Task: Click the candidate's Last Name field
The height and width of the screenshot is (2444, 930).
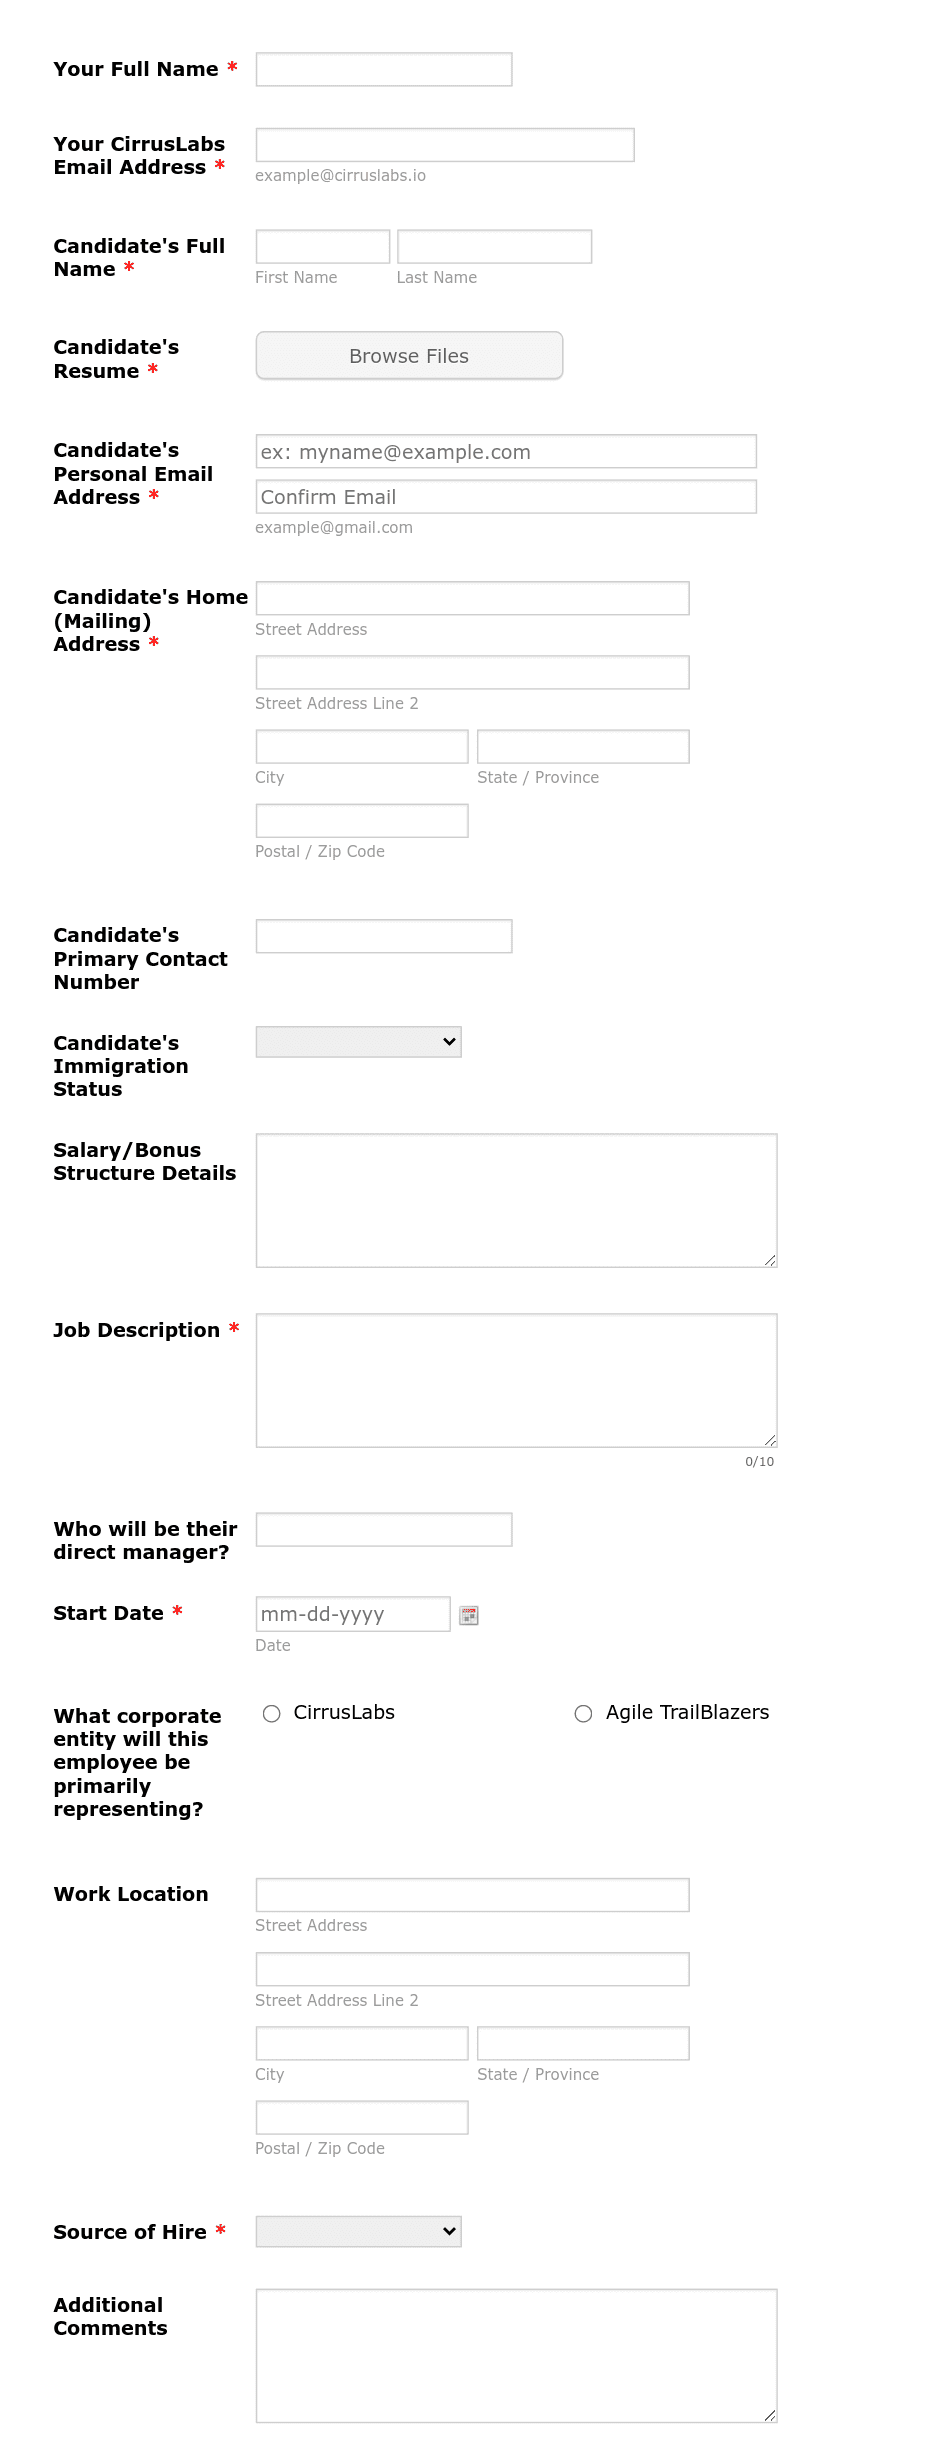Action: point(493,246)
